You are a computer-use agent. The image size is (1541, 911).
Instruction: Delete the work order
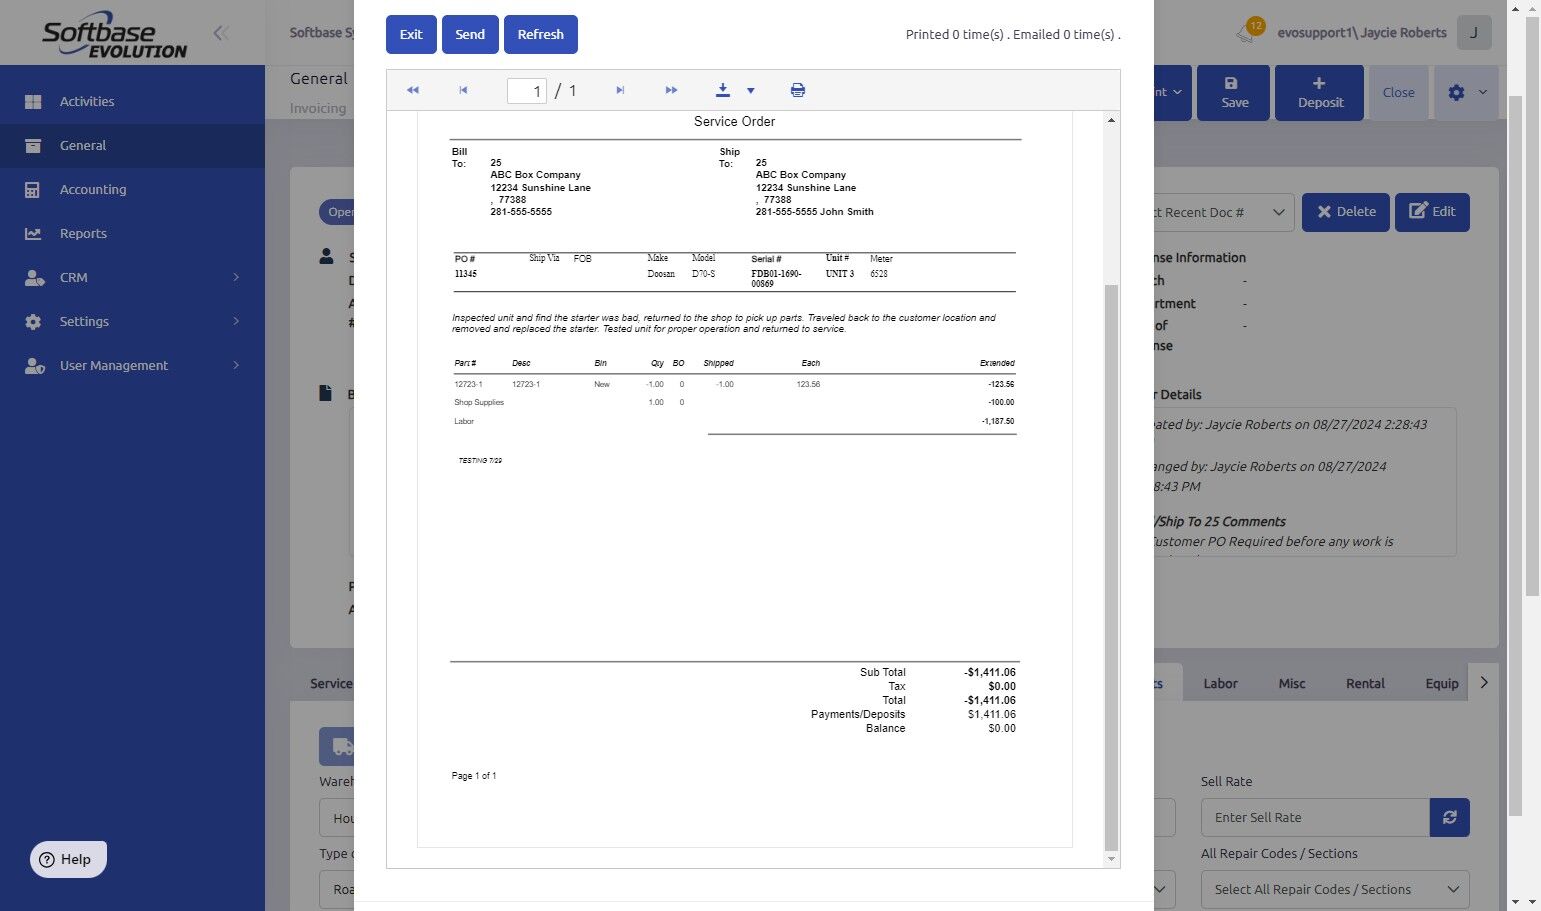(x=1346, y=212)
